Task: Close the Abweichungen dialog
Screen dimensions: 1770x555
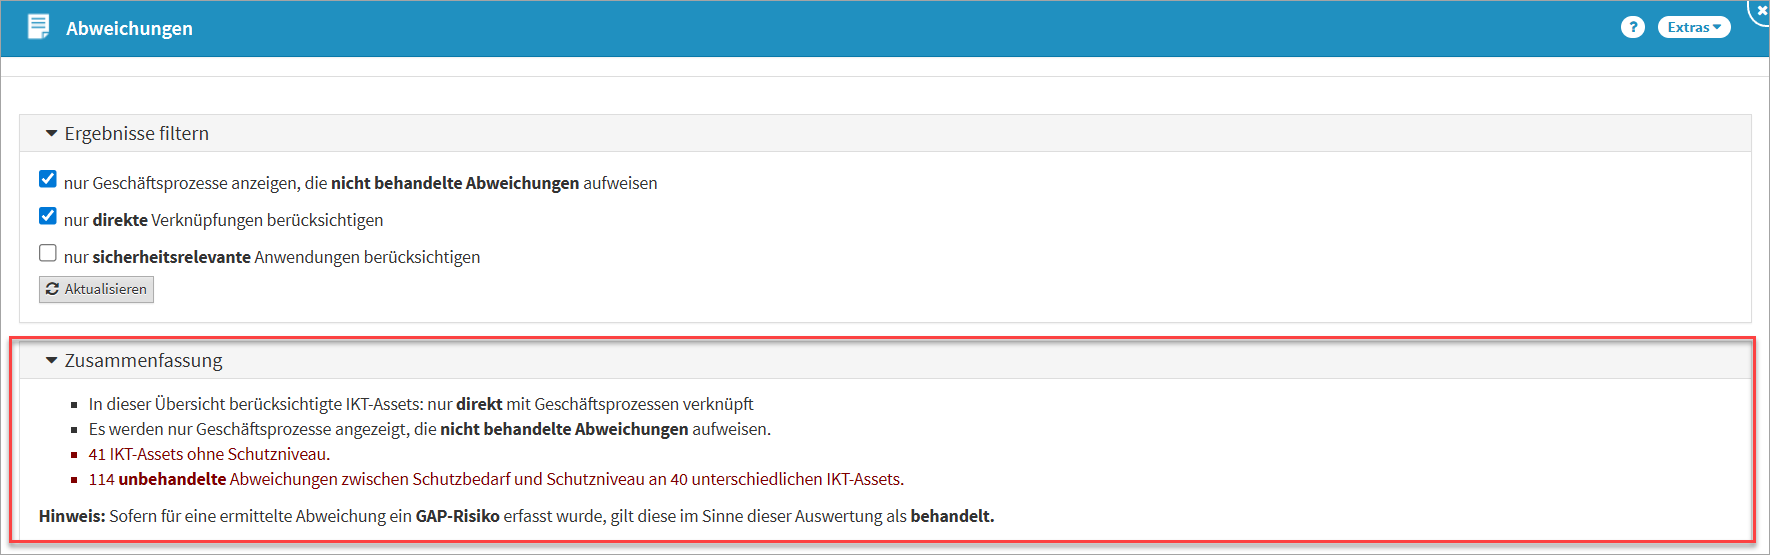Action: (1761, 10)
